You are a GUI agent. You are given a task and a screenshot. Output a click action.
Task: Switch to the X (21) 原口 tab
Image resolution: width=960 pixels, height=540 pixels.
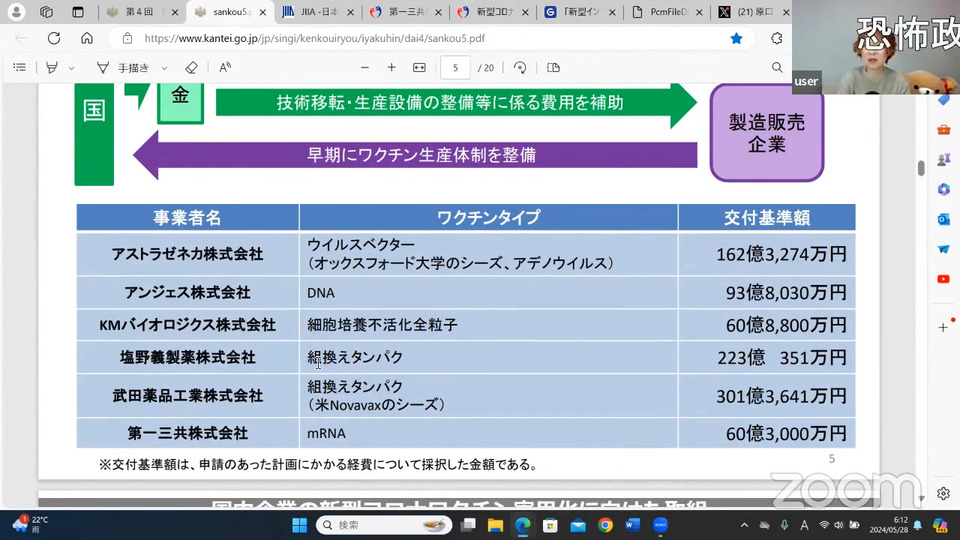[752, 12]
